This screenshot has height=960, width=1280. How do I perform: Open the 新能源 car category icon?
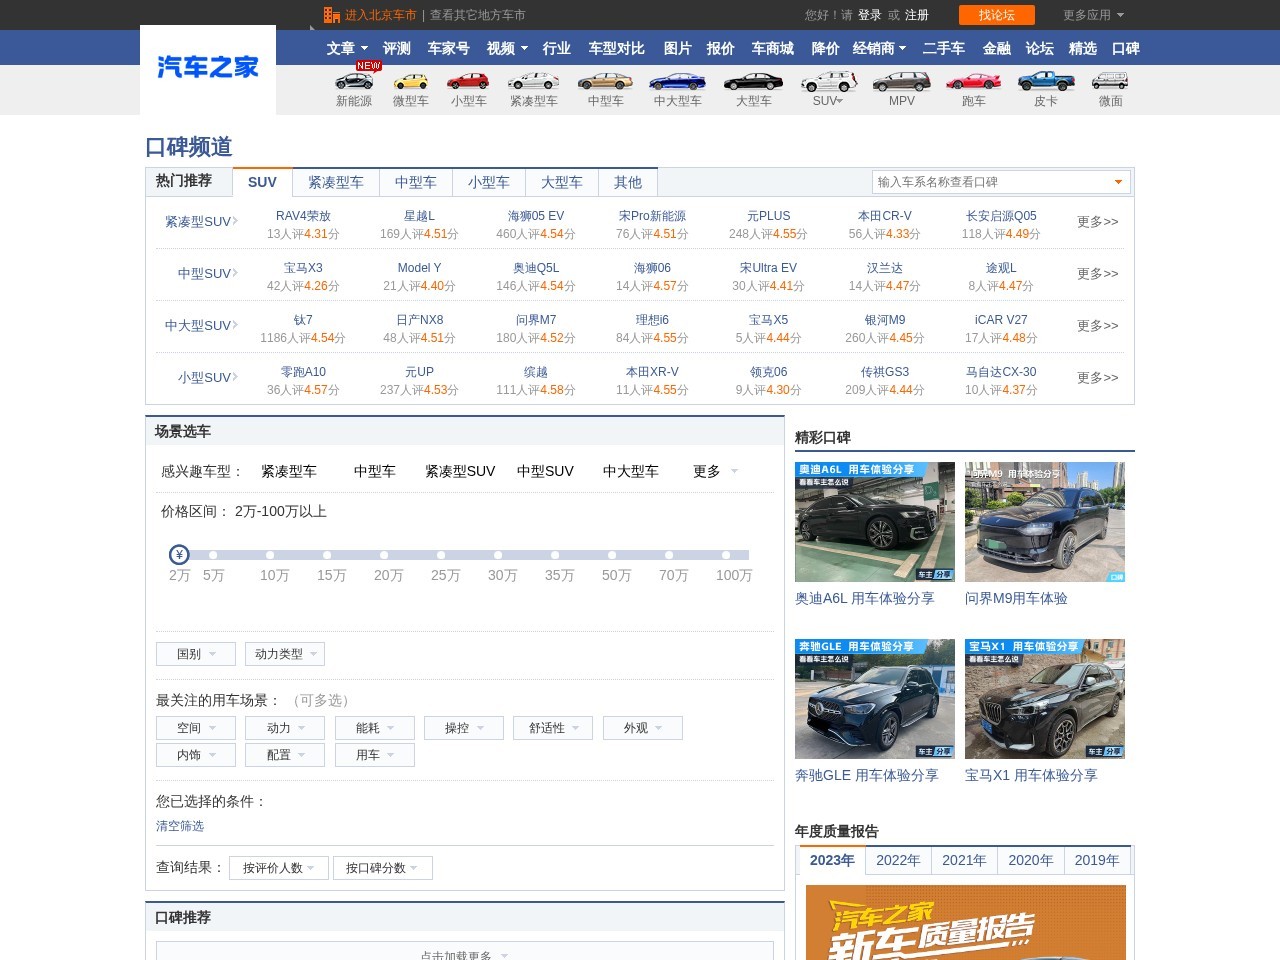click(354, 81)
